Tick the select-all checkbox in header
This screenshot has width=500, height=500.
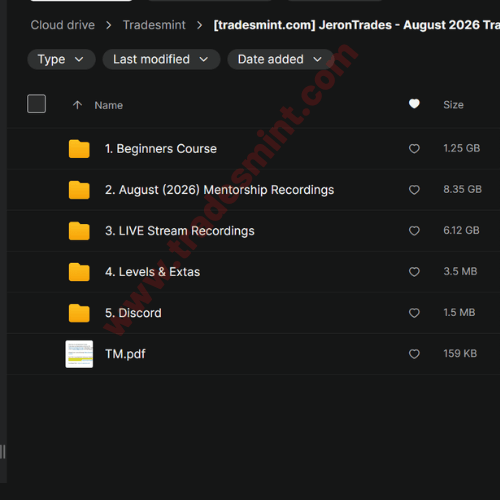pos(36,104)
